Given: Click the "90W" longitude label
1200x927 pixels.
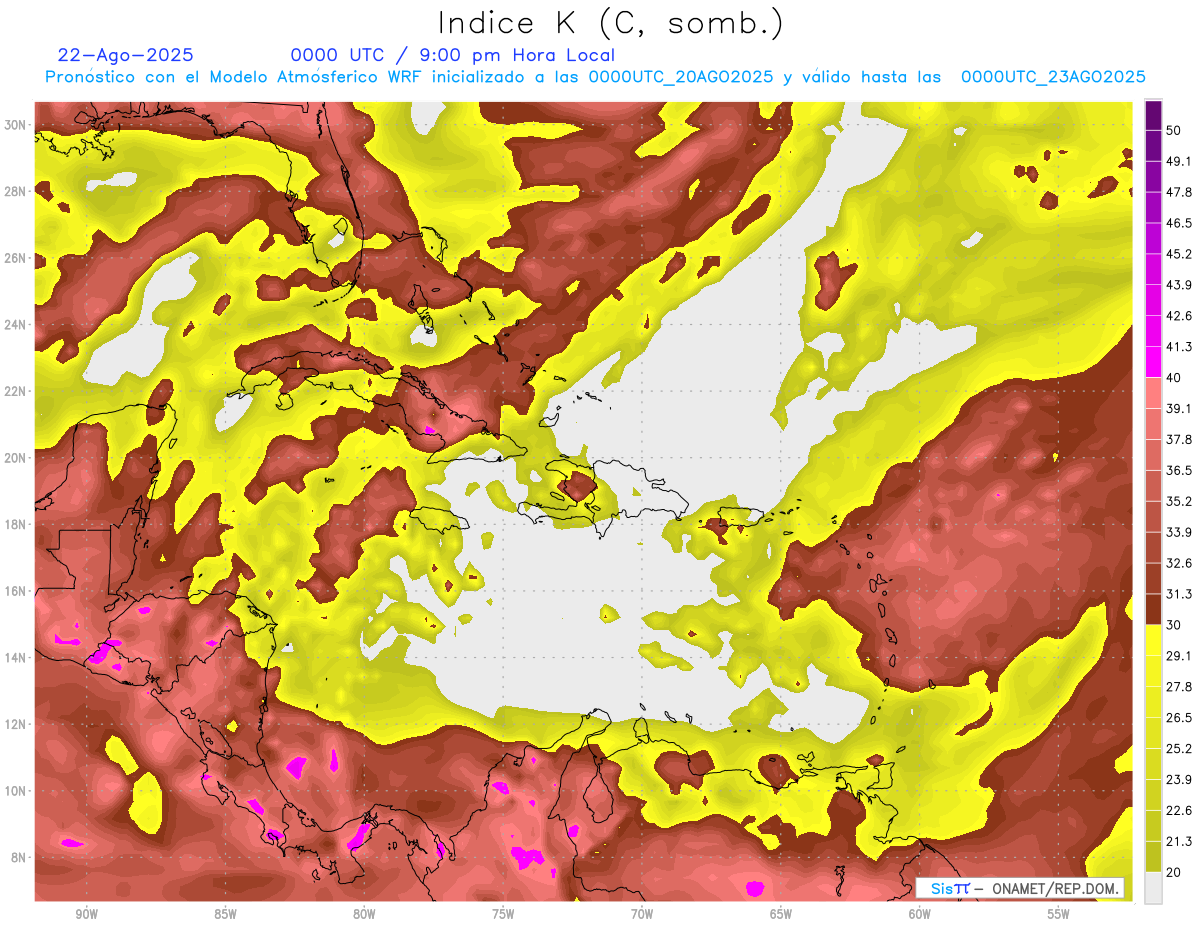Looking at the screenshot, I should point(86,914).
